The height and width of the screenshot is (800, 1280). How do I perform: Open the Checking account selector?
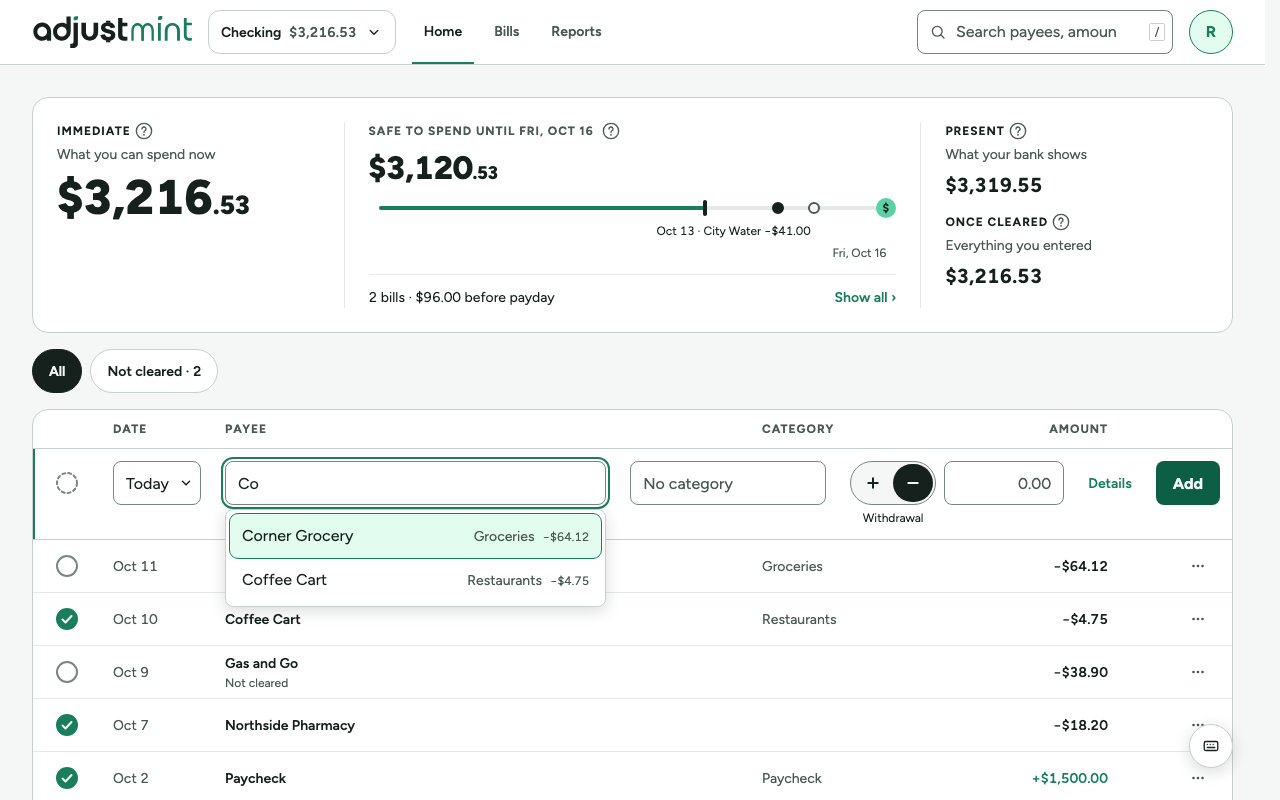(x=302, y=32)
